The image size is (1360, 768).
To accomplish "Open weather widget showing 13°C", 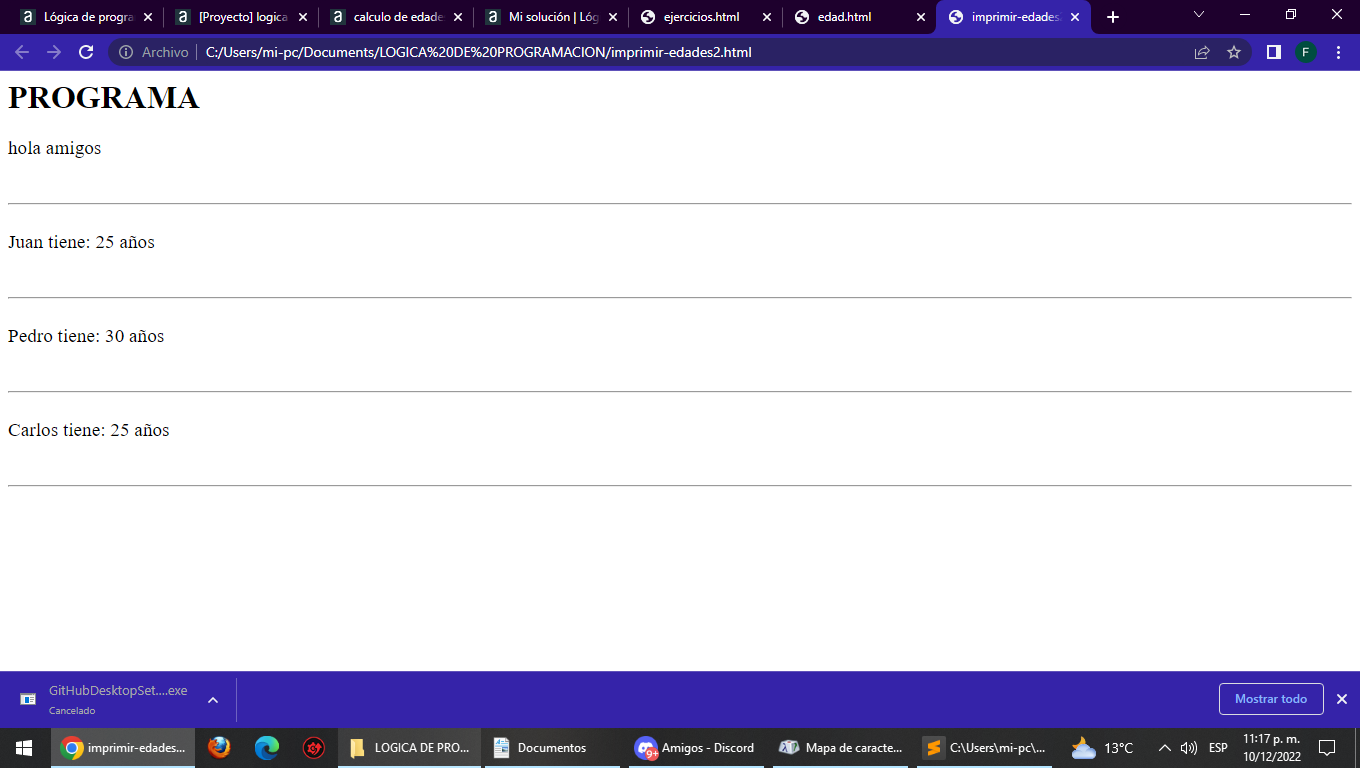I will point(1102,748).
